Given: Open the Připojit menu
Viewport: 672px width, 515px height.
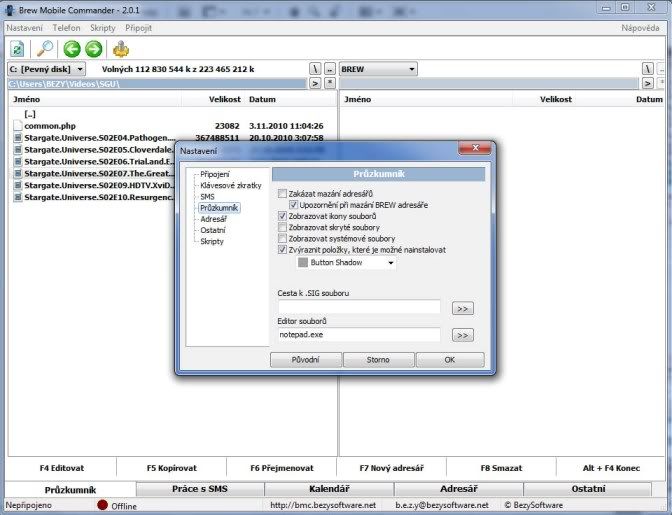Looking at the screenshot, I should click(138, 28).
